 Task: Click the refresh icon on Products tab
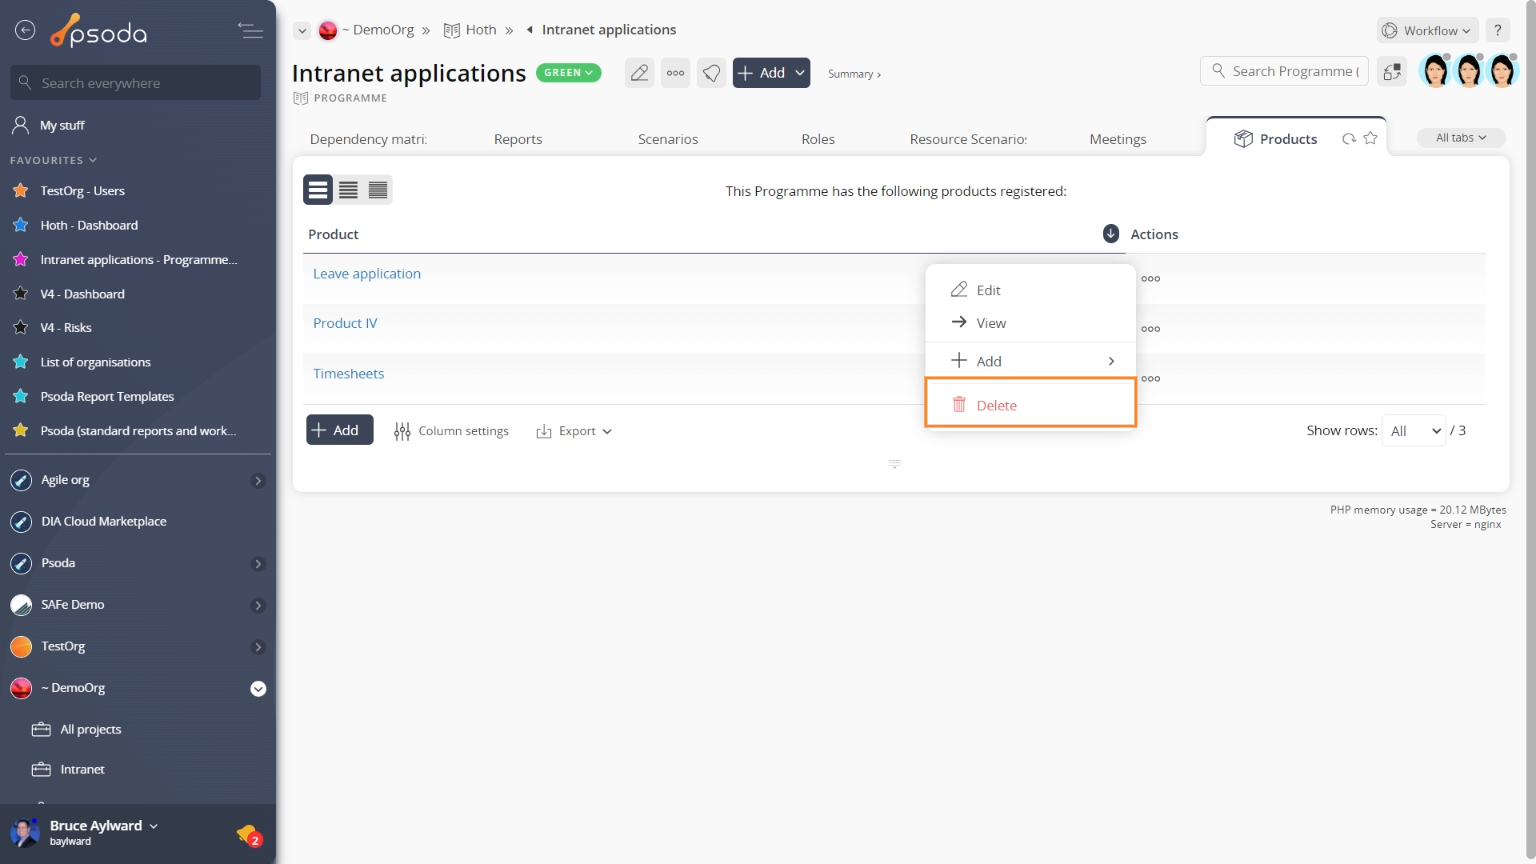coord(1349,139)
